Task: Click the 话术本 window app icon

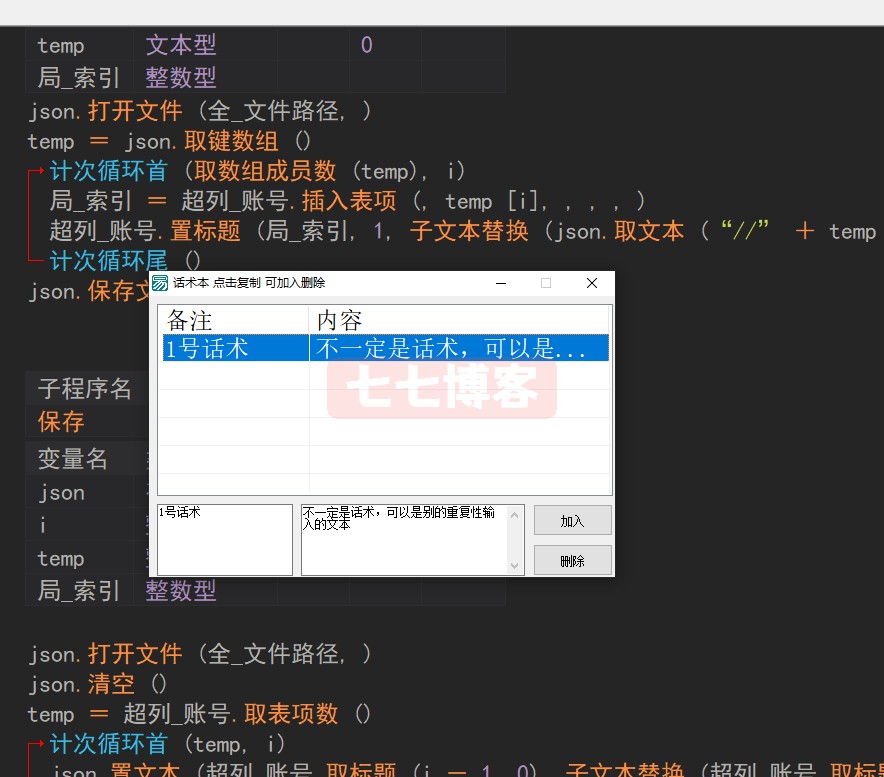Action: 160,283
